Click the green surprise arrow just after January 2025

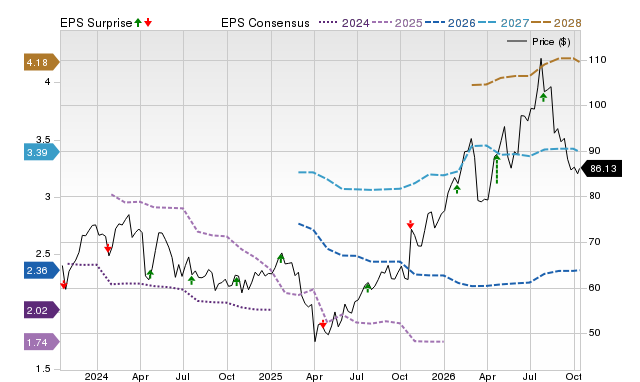(x=281, y=258)
